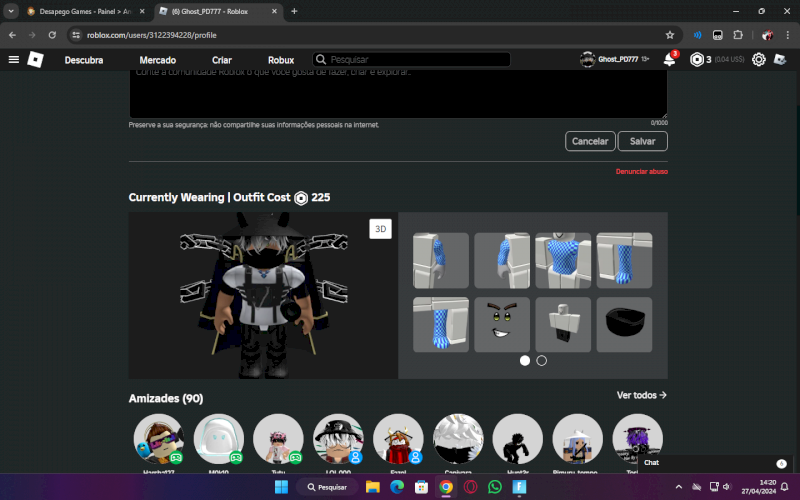Open the blue left leg item, bottom-left thumbnail

tap(441, 324)
